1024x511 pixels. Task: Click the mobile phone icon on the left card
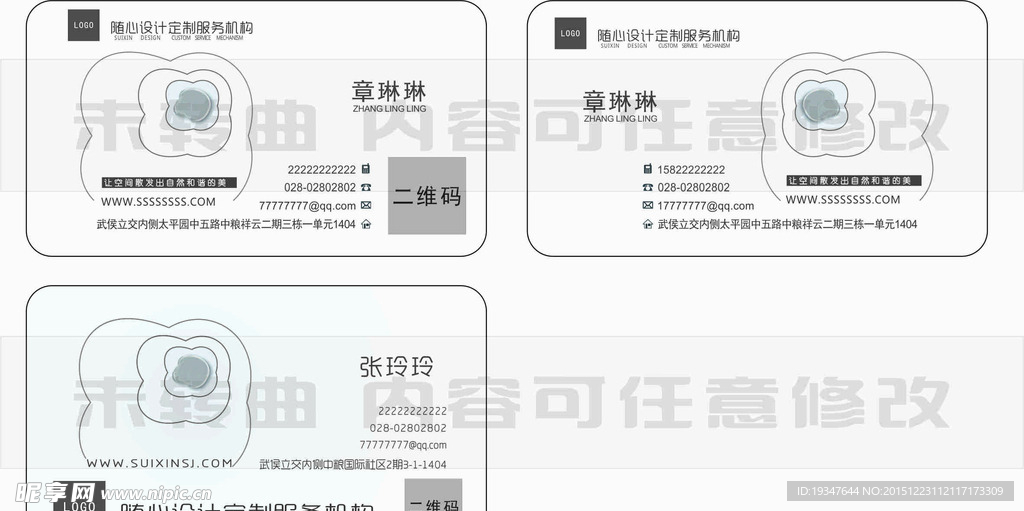pyautogui.click(x=366, y=169)
